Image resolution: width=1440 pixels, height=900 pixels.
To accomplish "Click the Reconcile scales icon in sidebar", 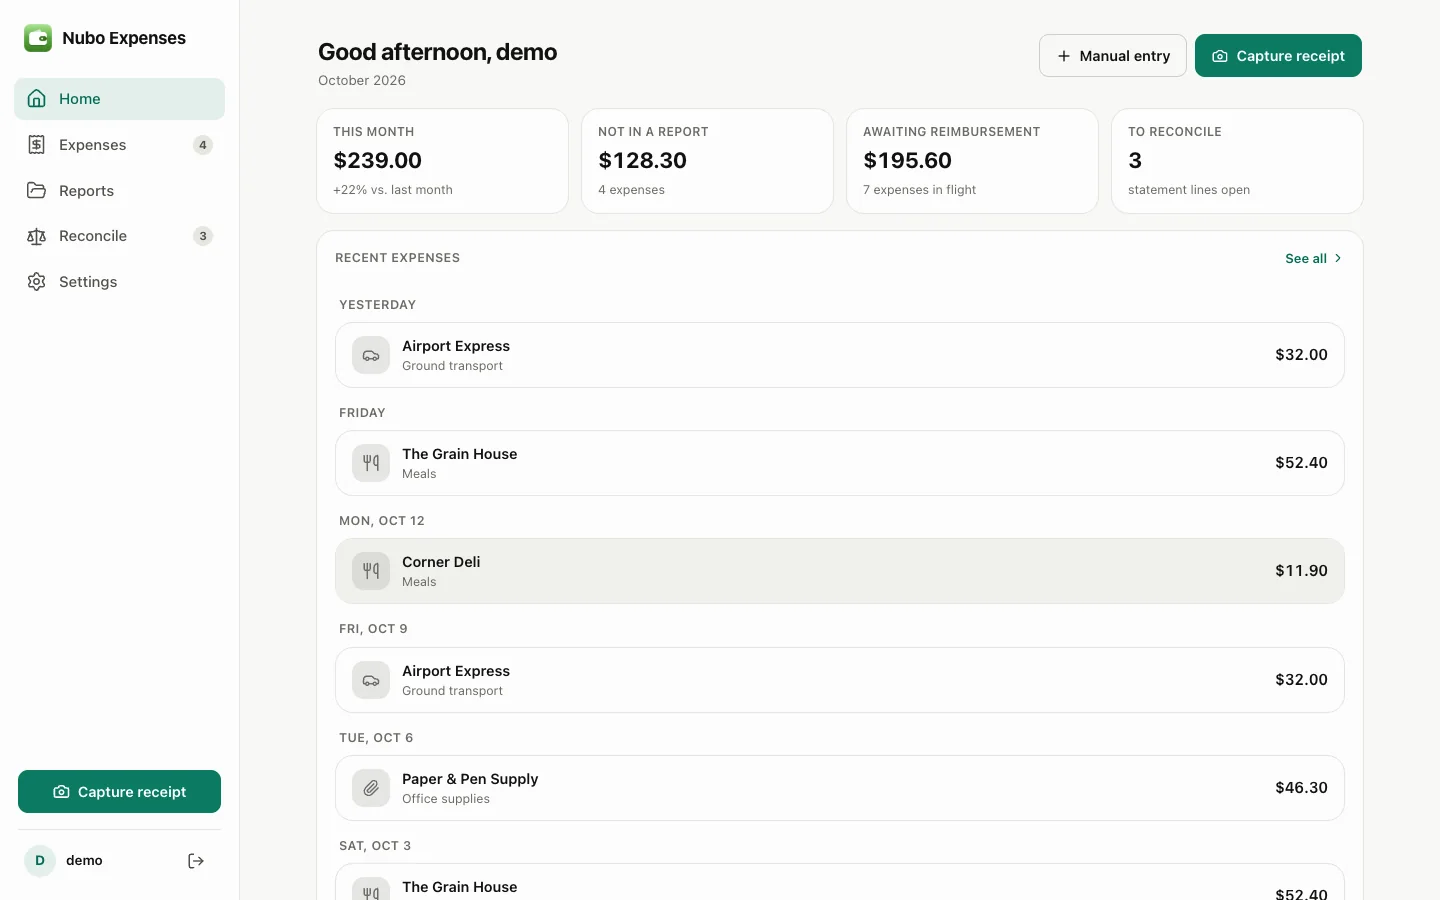I will (37, 236).
